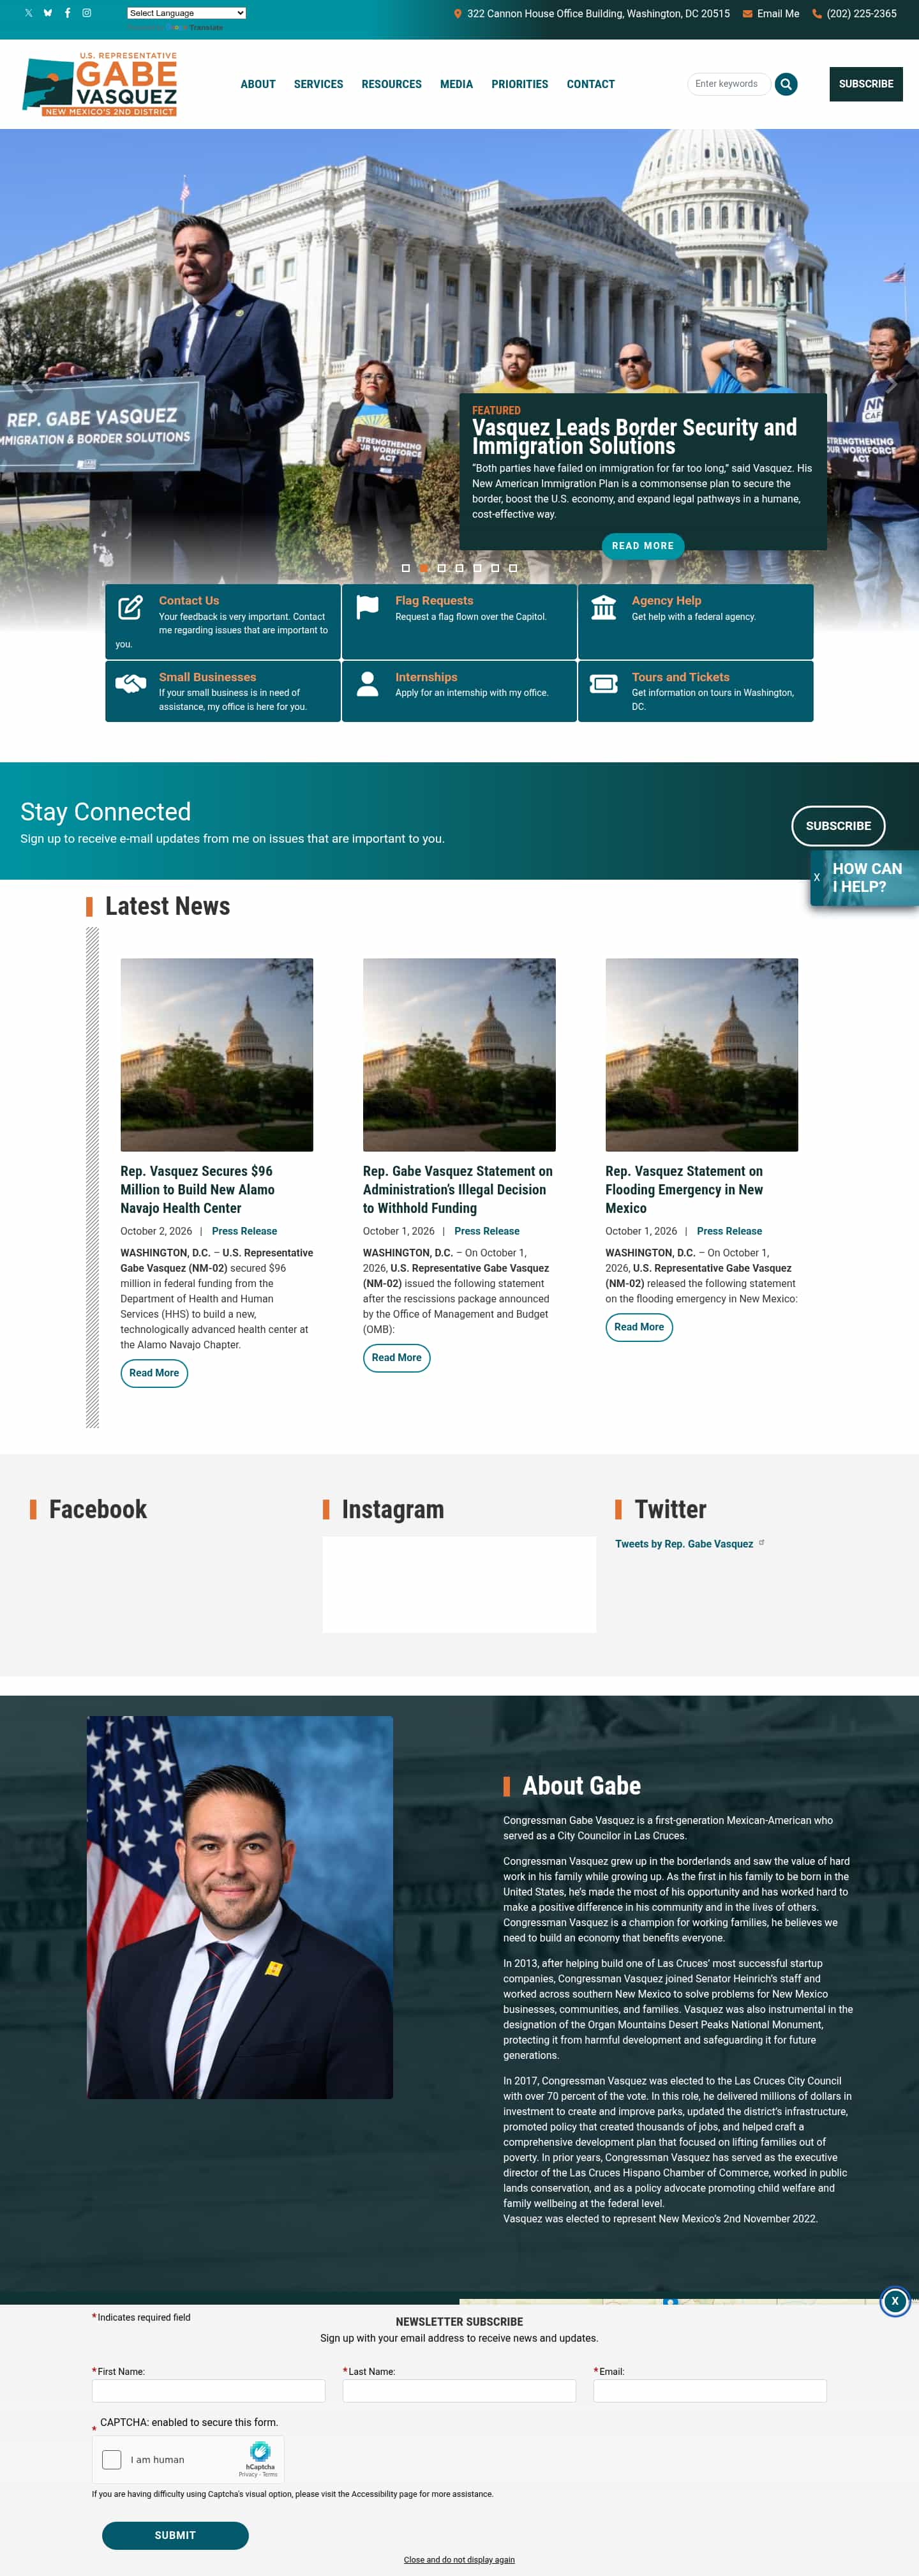Viewport: 919px width, 2576px height.
Task: Open the MEDIA navigation menu
Action: (456, 84)
